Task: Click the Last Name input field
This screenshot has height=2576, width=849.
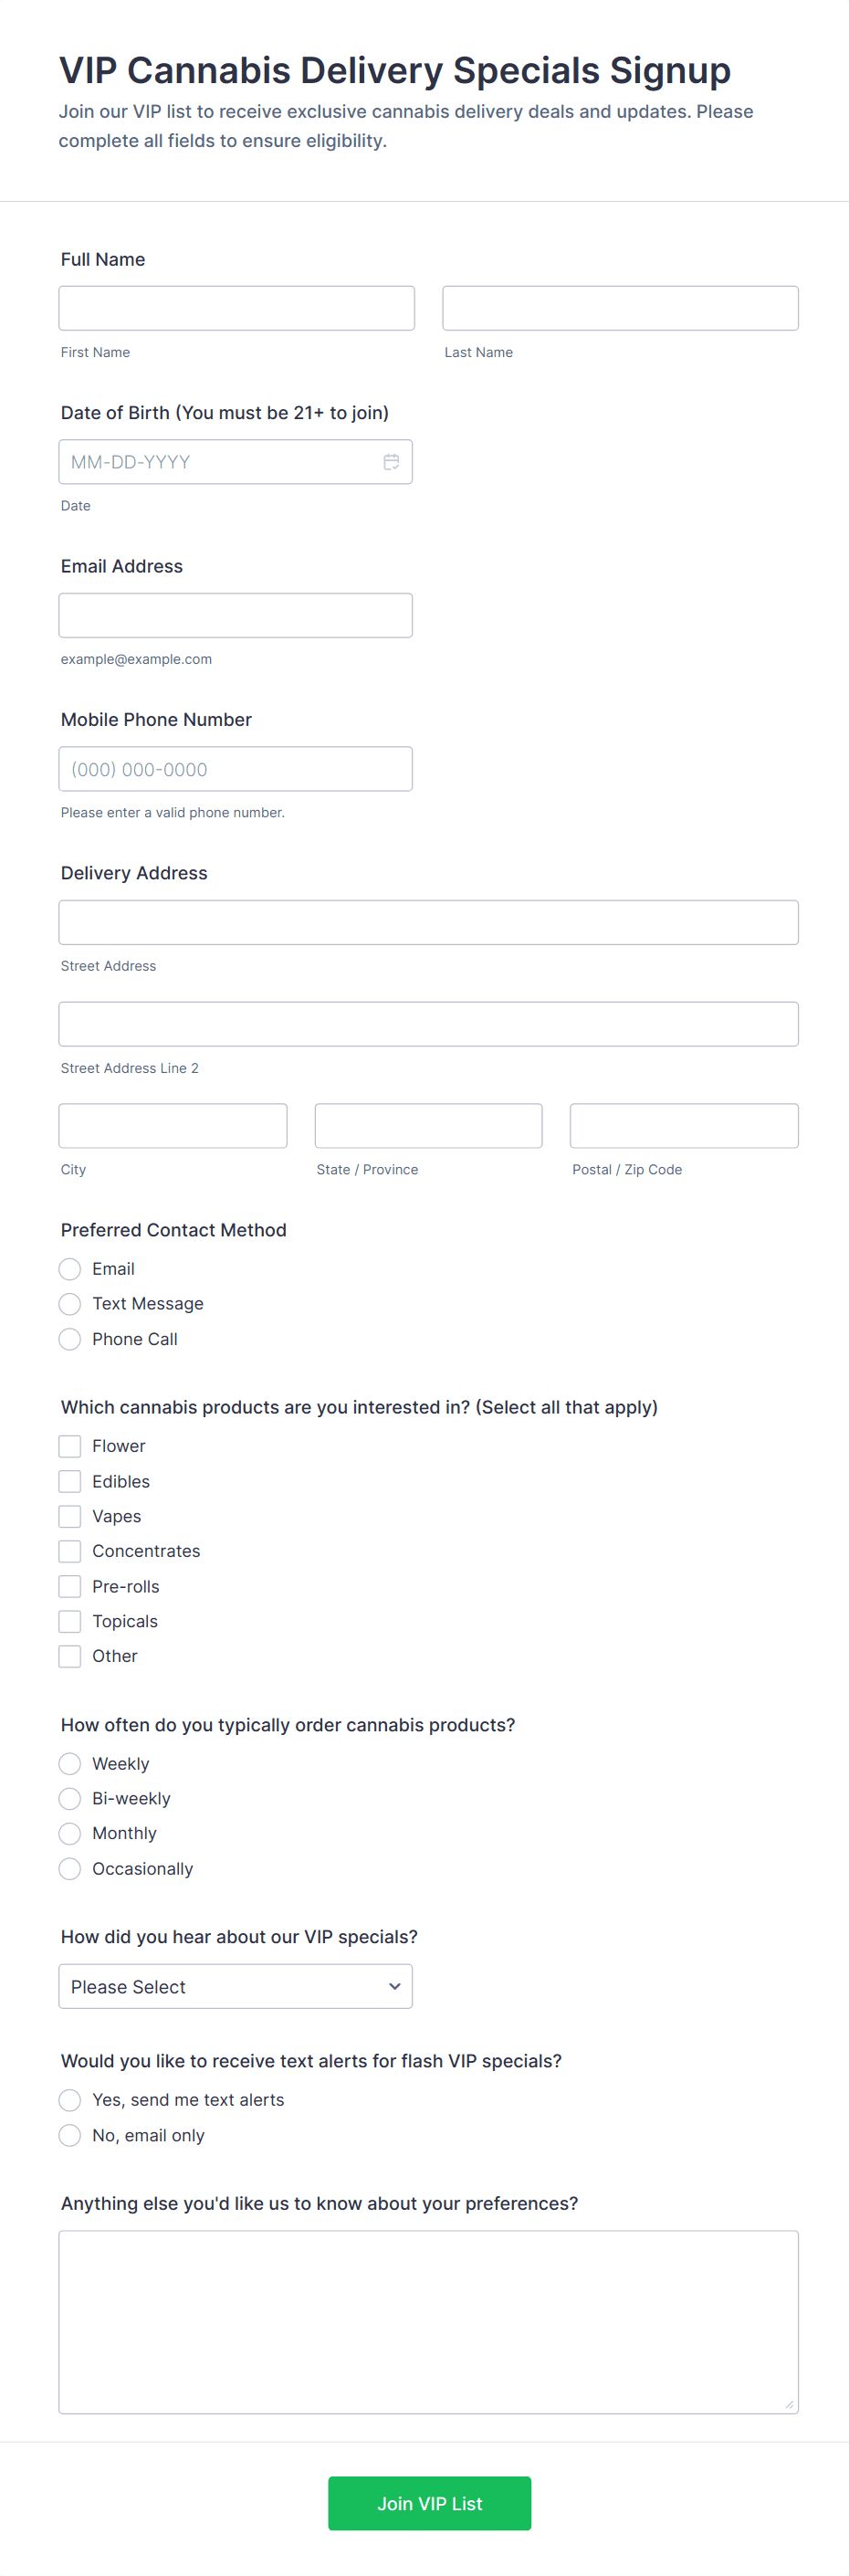Action: coord(620,308)
